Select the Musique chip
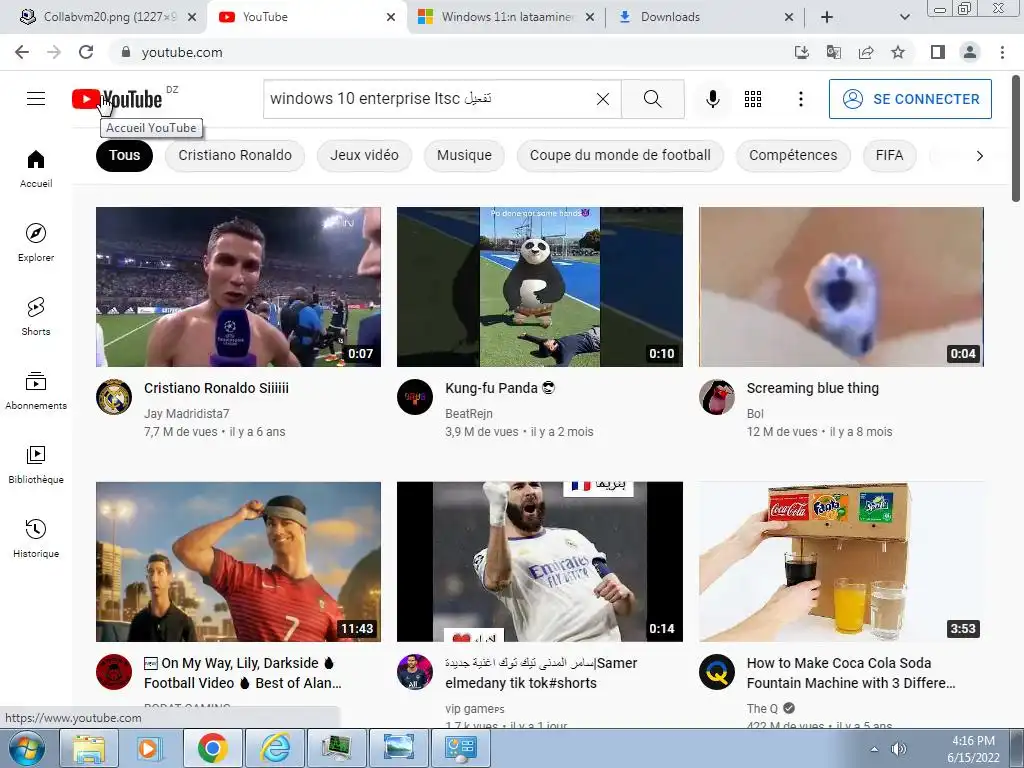 point(464,155)
